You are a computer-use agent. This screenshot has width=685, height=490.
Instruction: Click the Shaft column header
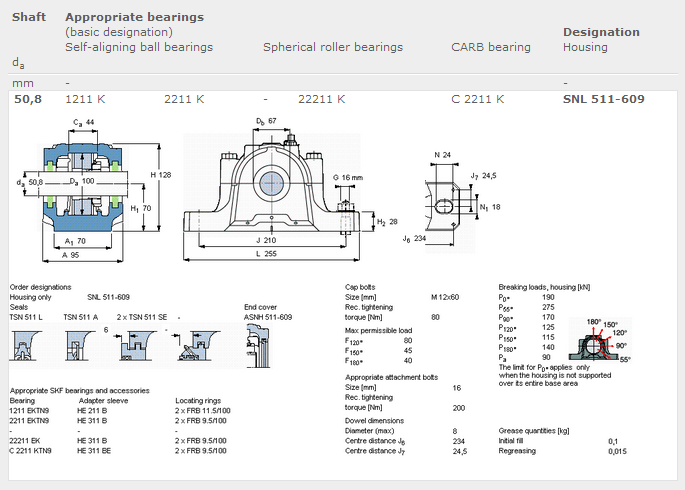[29, 17]
